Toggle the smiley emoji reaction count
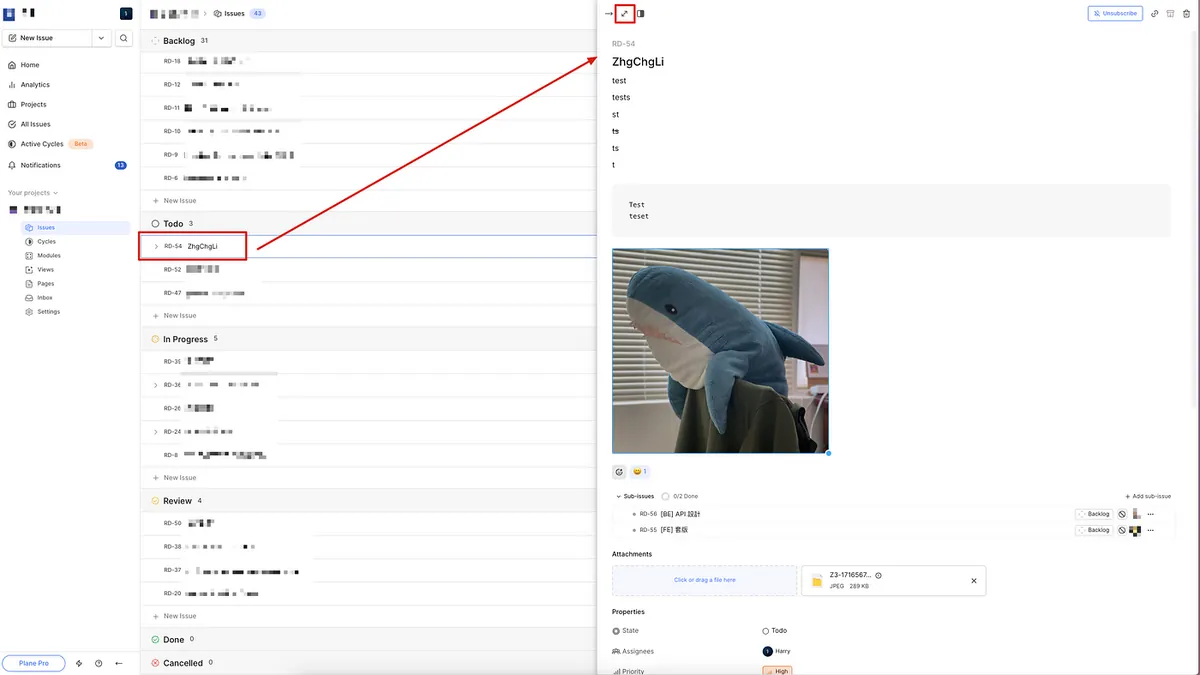1200x675 pixels. coord(640,472)
